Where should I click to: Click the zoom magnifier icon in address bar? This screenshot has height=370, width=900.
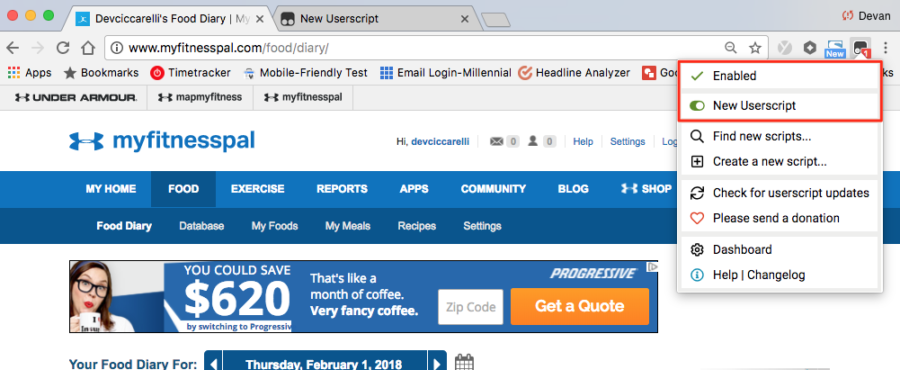click(x=731, y=48)
